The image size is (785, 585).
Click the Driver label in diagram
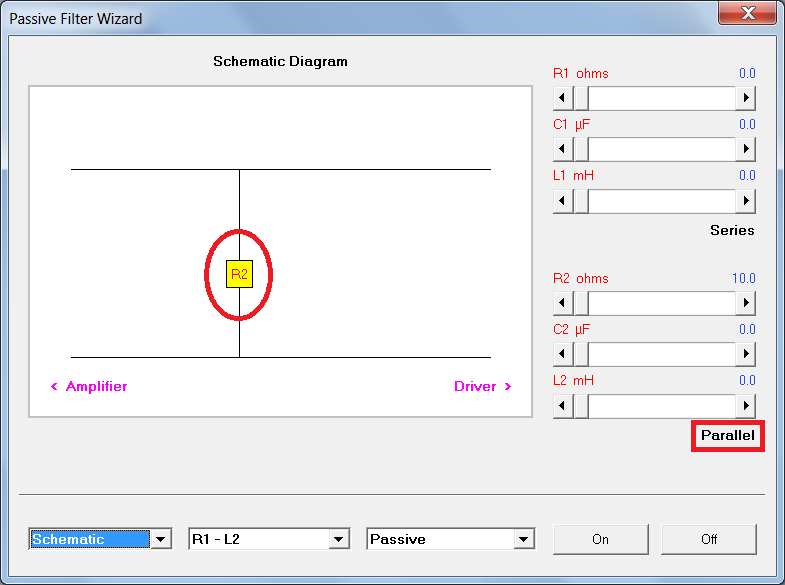pyautogui.click(x=475, y=386)
